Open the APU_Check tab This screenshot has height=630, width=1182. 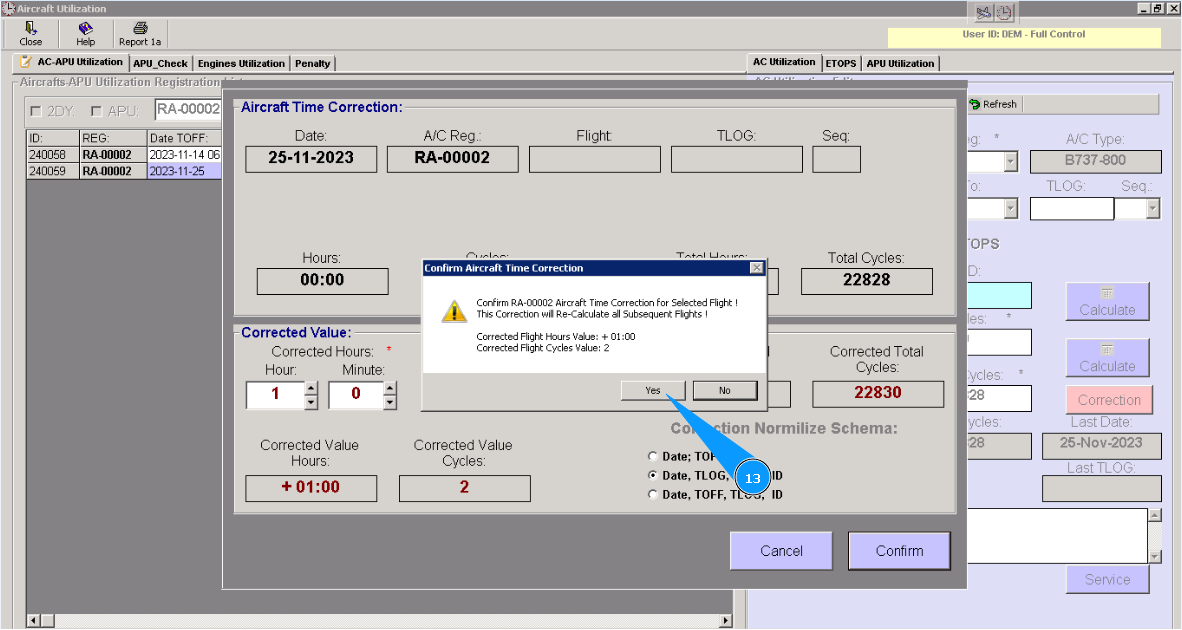pos(160,63)
